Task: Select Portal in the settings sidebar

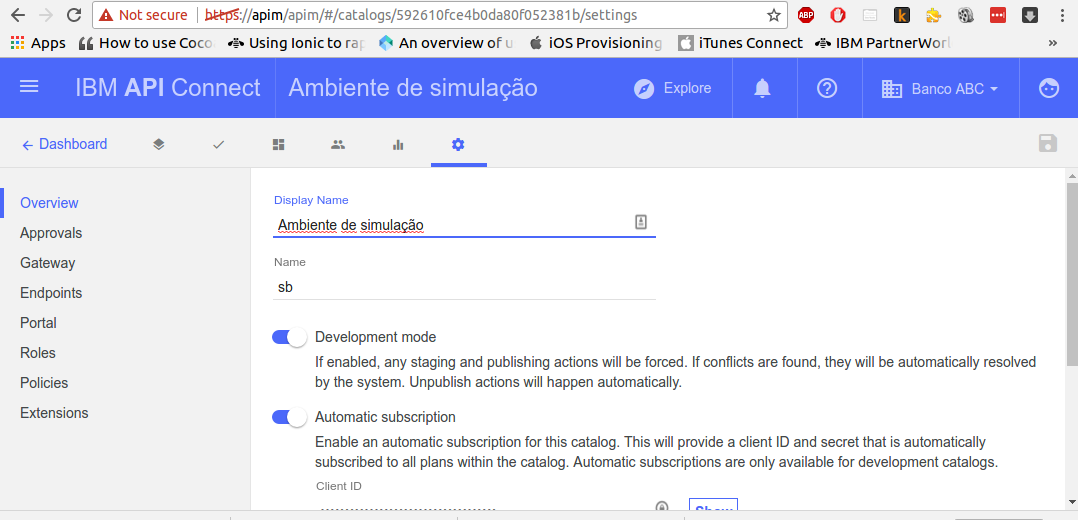Action: 38,323
